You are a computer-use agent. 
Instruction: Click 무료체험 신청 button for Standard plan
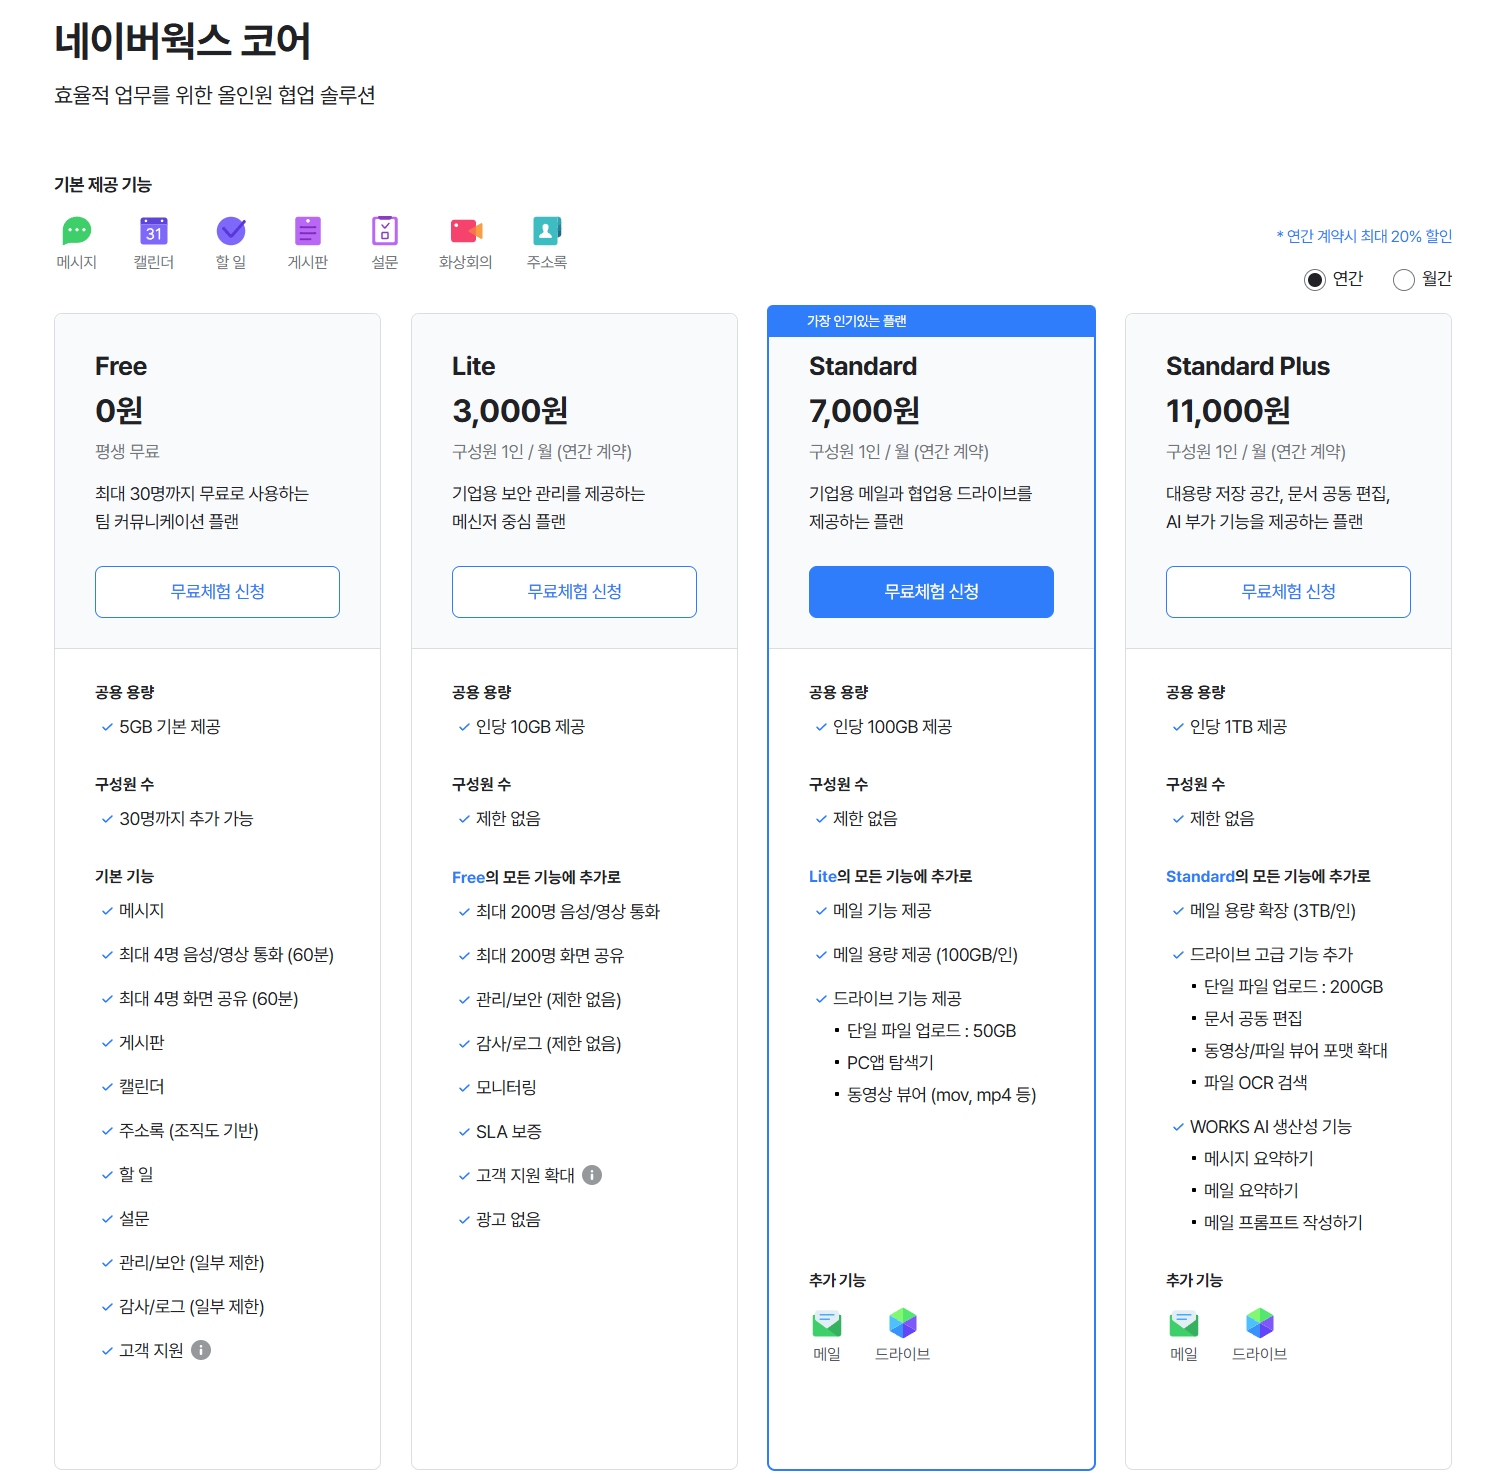coord(931,592)
